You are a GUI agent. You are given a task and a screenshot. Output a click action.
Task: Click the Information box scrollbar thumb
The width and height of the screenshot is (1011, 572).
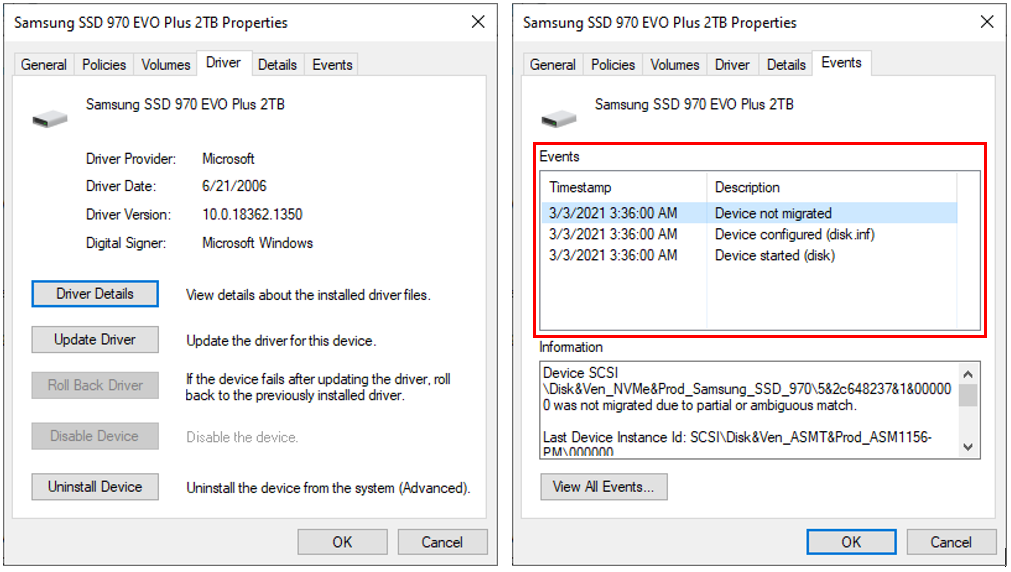[968, 395]
